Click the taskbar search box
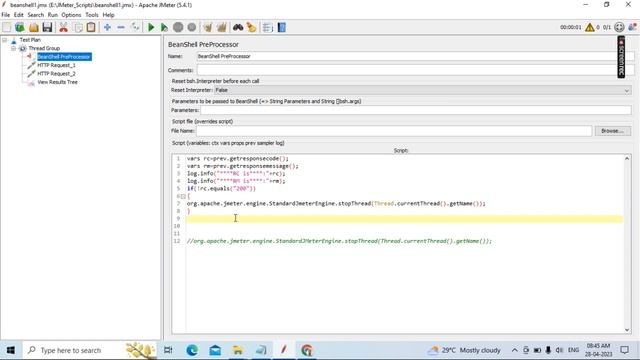The width and height of the screenshot is (640, 360). tap(90, 350)
